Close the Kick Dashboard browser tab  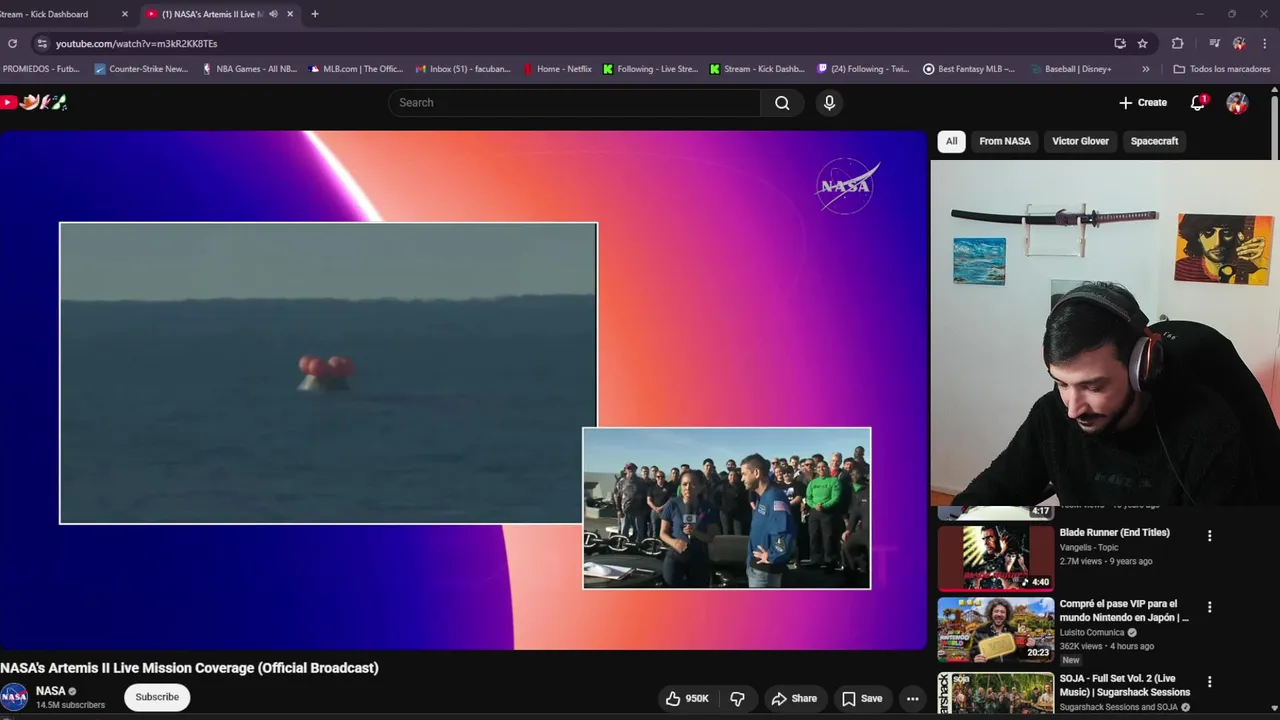tap(125, 14)
